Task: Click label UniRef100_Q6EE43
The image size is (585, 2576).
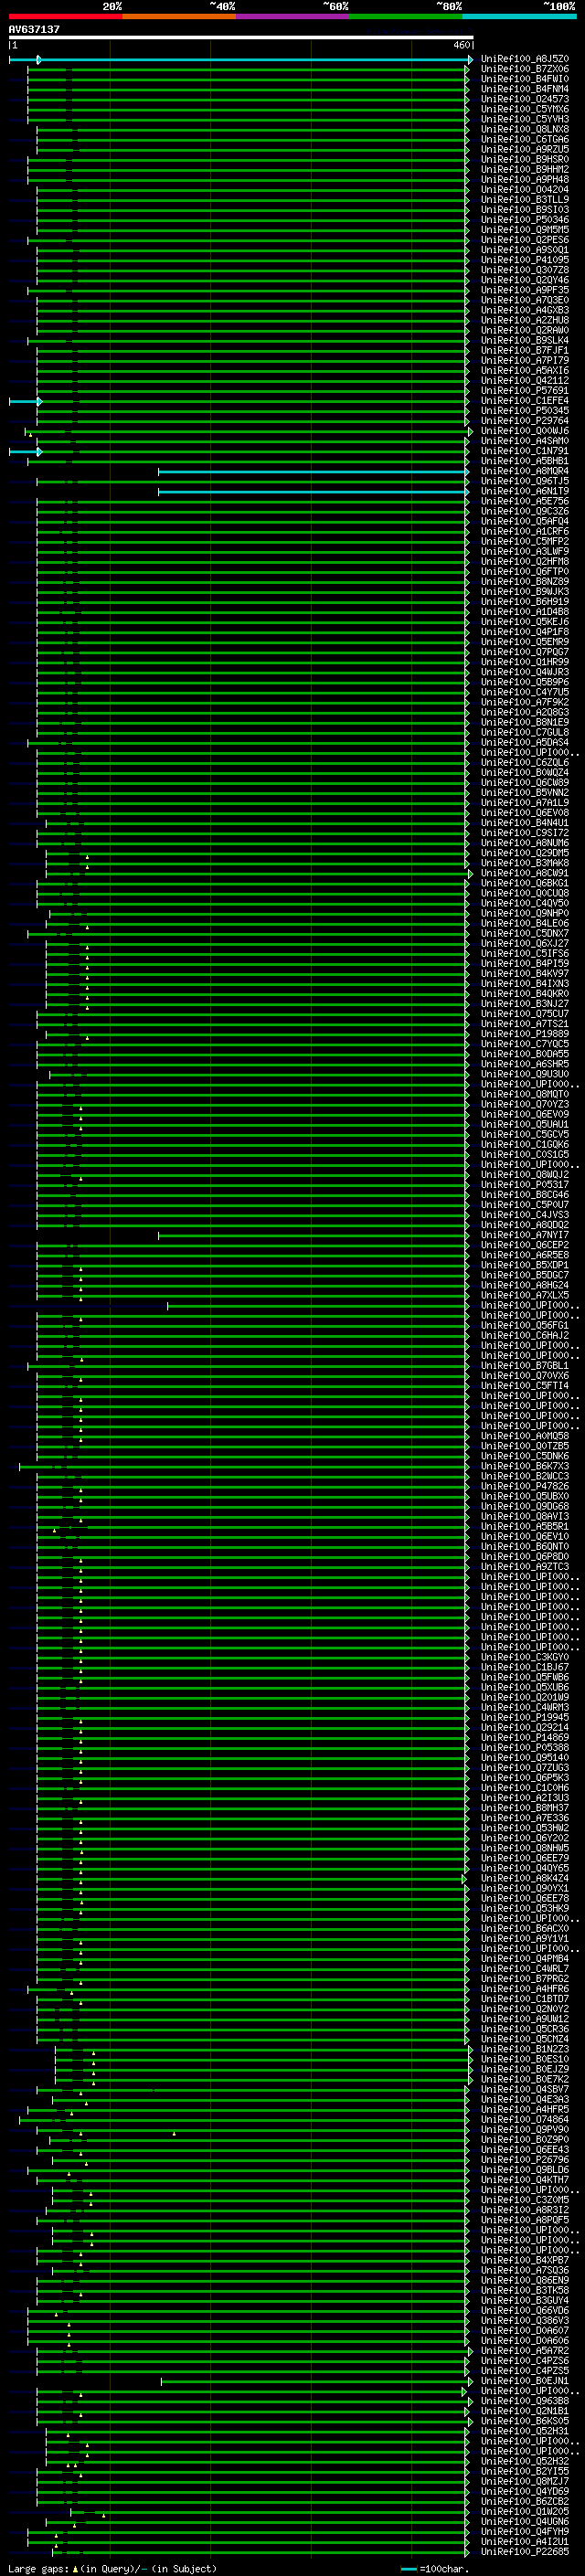Action: pos(525,2149)
